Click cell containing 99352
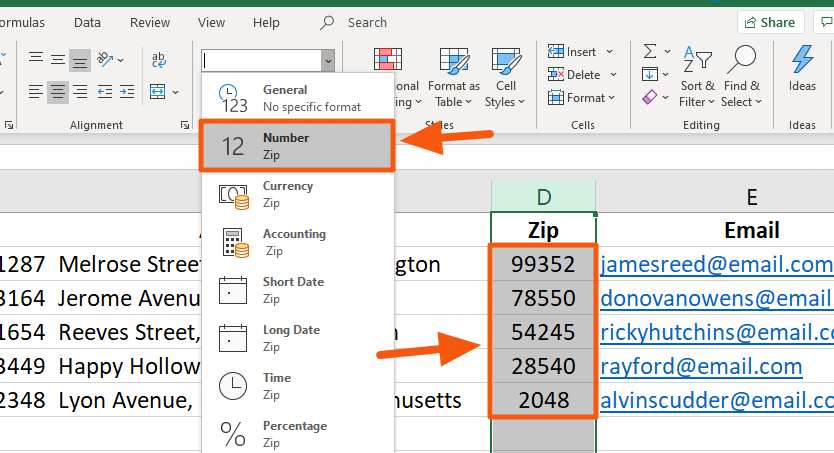Image resolution: width=834 pixels, height=453 pixels. [x=543, y=264]
